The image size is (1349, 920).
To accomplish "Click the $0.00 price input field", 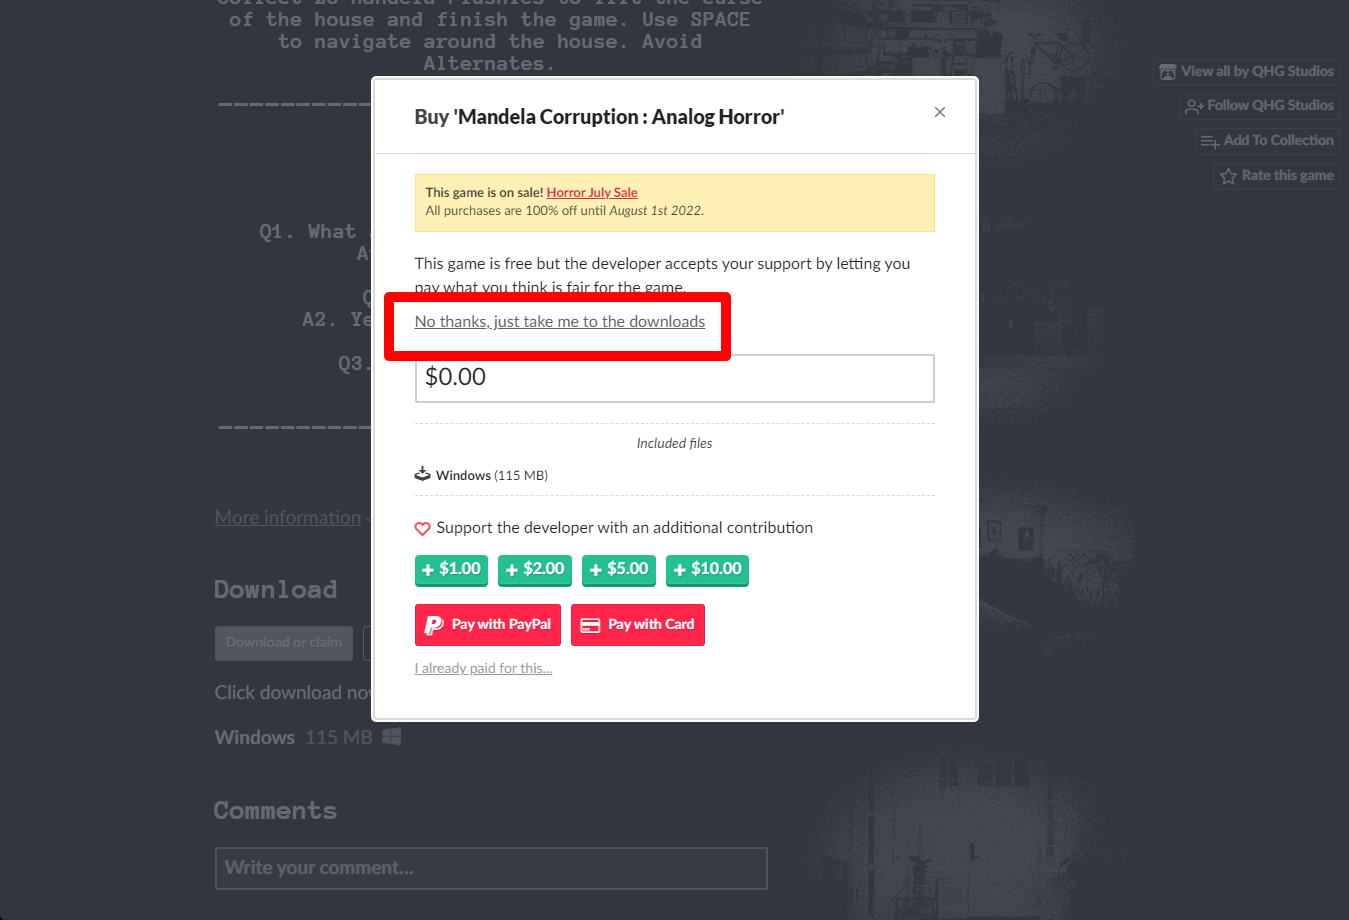I will [x=675, y=378].
